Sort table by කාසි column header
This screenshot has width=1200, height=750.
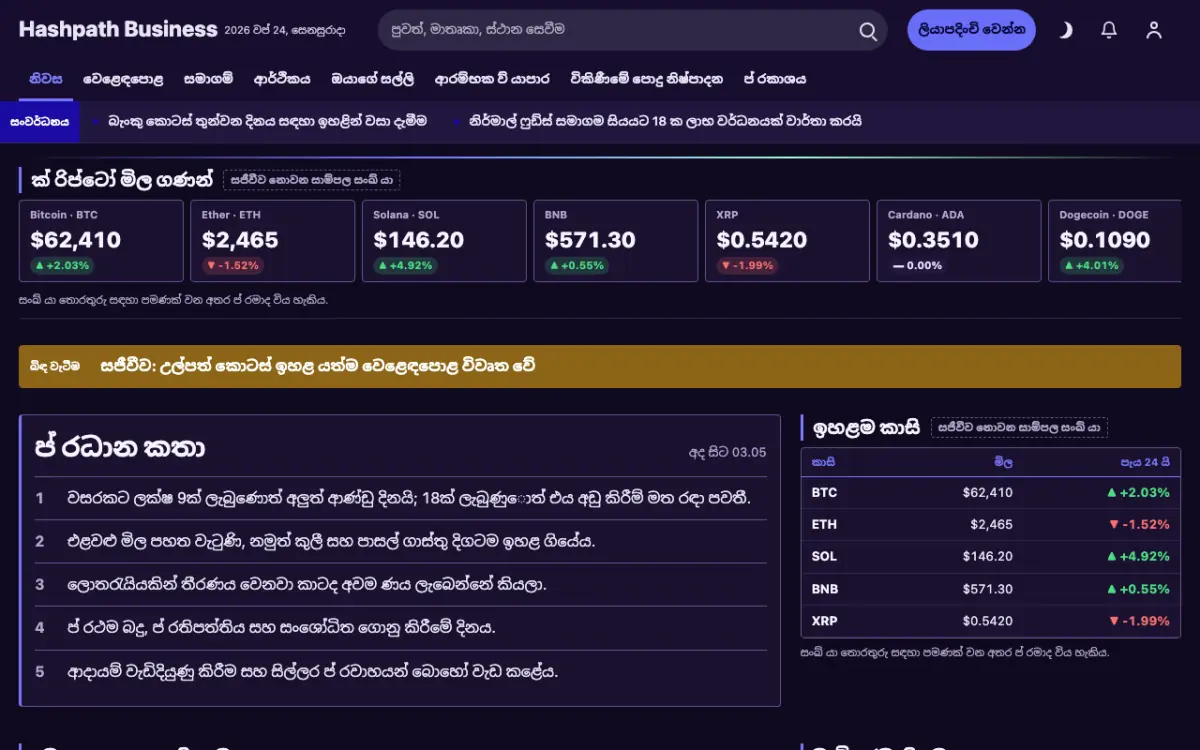pyautogui.click(x=823, y=462)
